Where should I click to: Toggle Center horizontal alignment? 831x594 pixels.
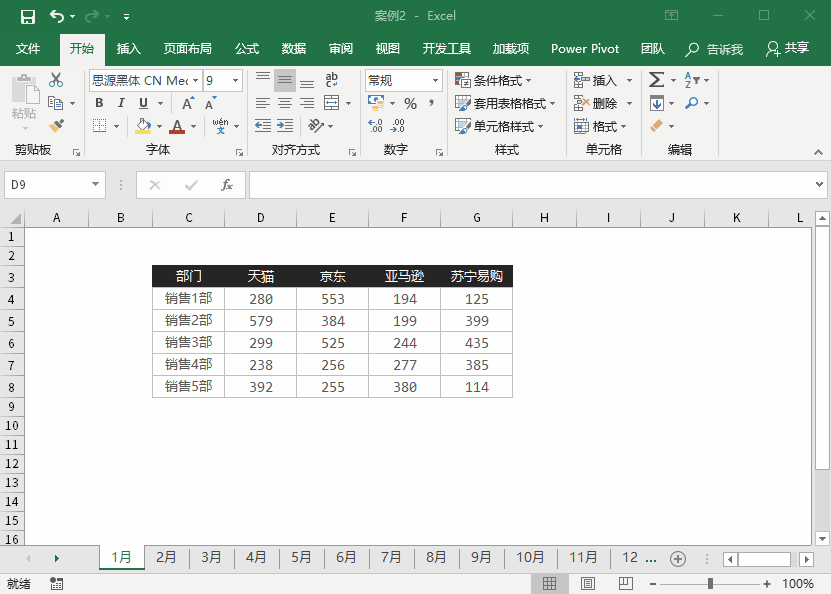285,103
